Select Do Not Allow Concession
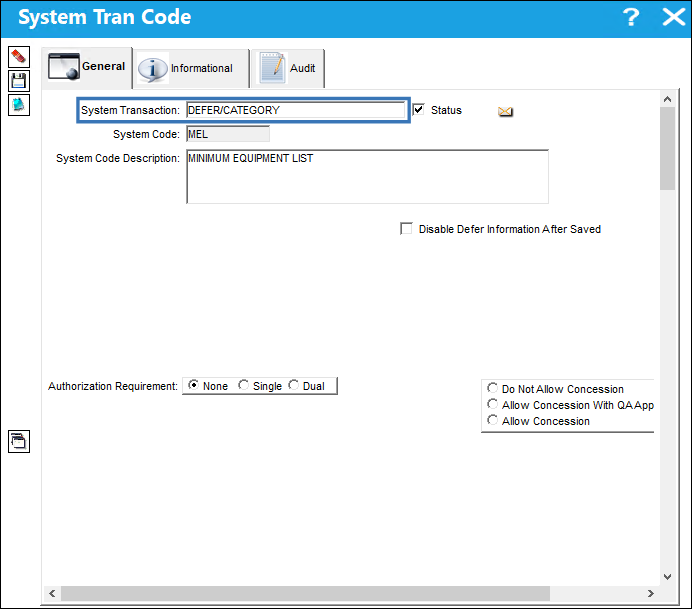Viewport: 692px width, 609px height. pyautogui.click(x=492, y=388)
